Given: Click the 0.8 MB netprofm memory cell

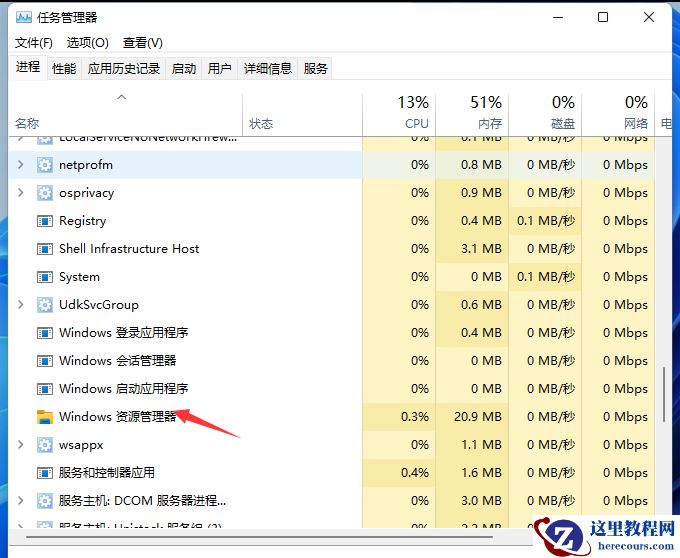Looking at the screenshot, I should pyautogui.click(x=472, y=165).
